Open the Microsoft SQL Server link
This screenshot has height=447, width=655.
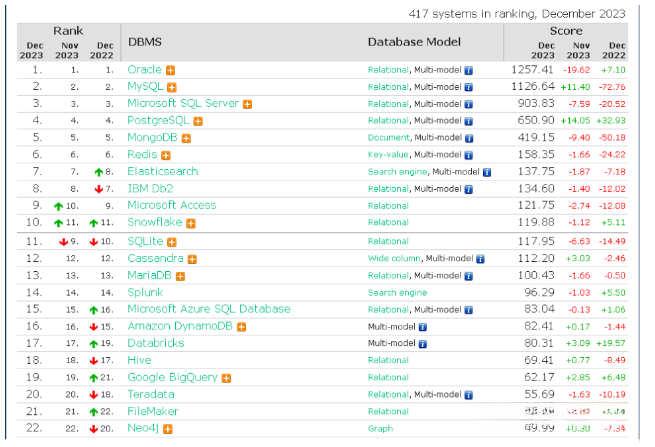point(183,104)
